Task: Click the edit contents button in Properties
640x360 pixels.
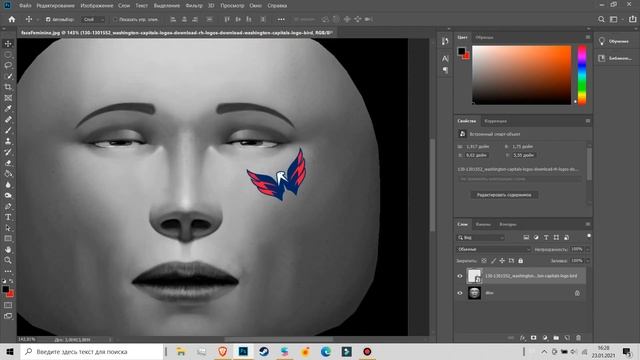Action: coord(504,195)
